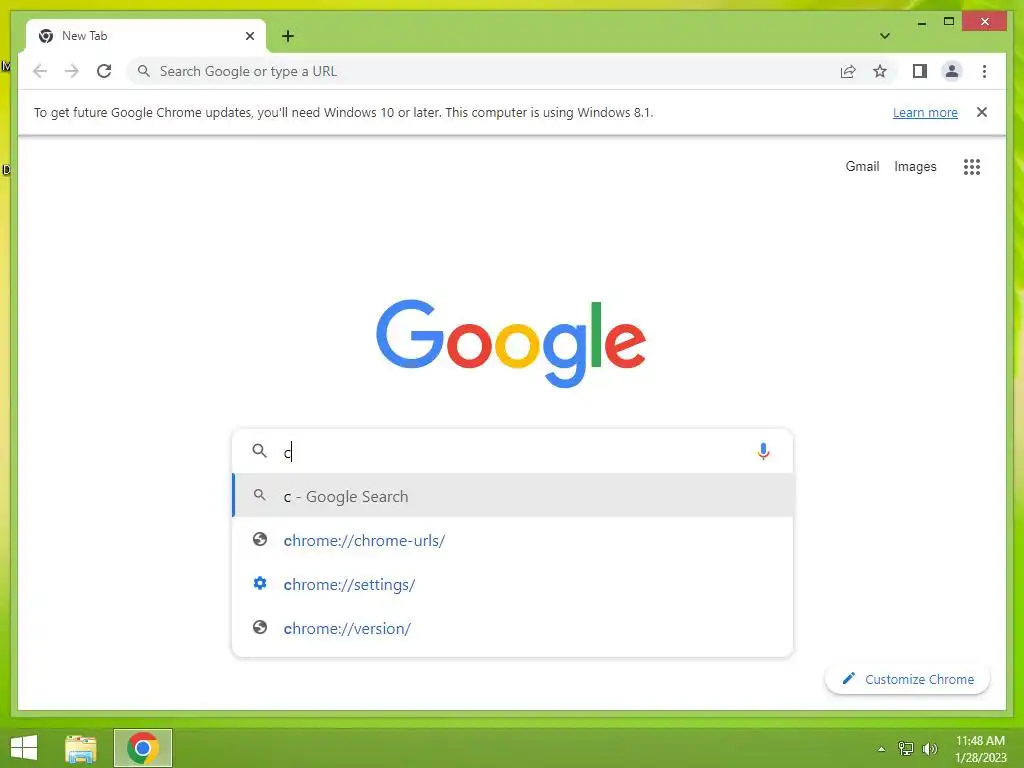Click the globe icon beside chrome://chrome-urls/
The image size is (1024, 768).
click(260, 539)
